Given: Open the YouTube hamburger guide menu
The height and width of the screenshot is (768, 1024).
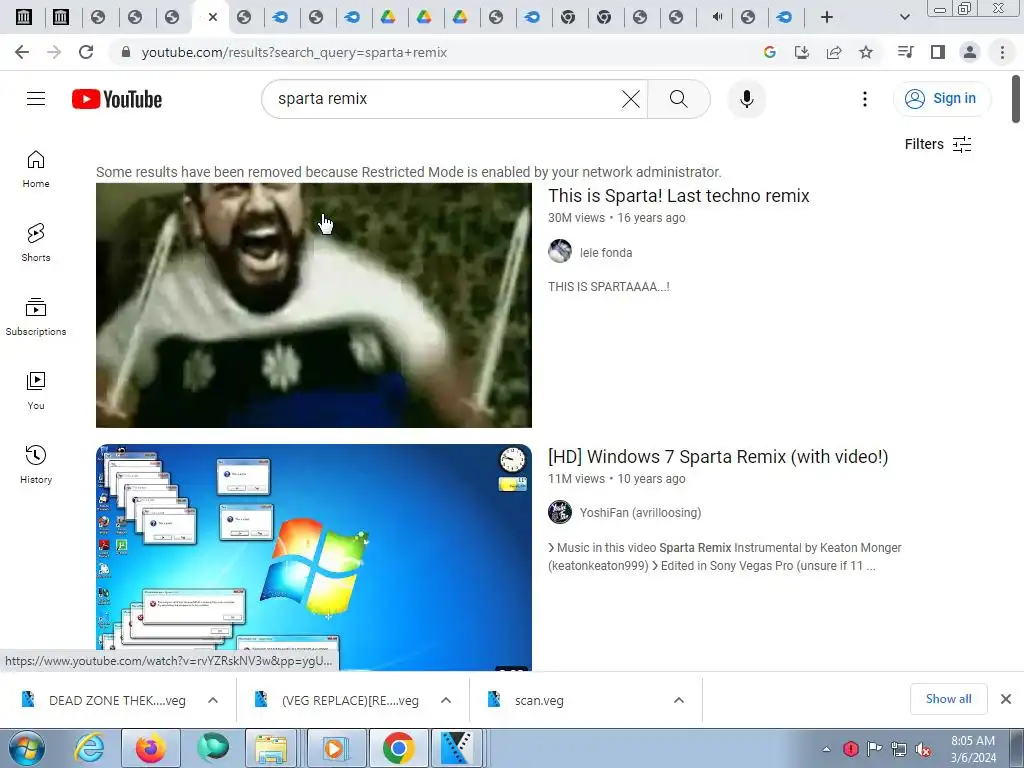Looking at the screenshot, I should pos(36,99).
